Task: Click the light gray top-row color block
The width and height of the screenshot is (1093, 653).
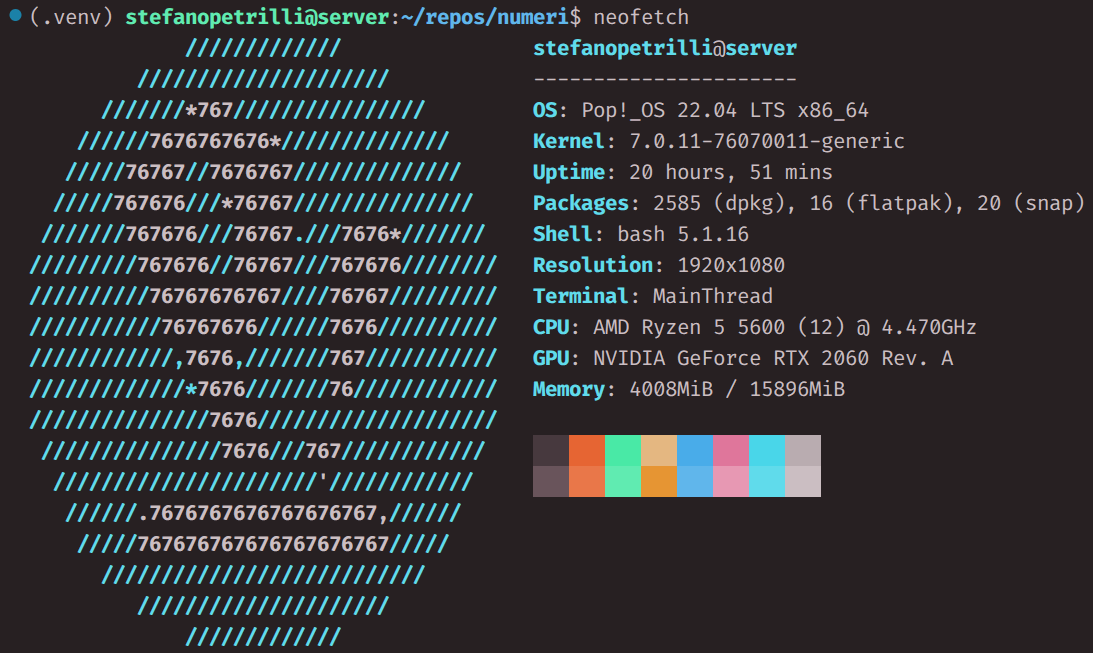Action: pos(803,450)
